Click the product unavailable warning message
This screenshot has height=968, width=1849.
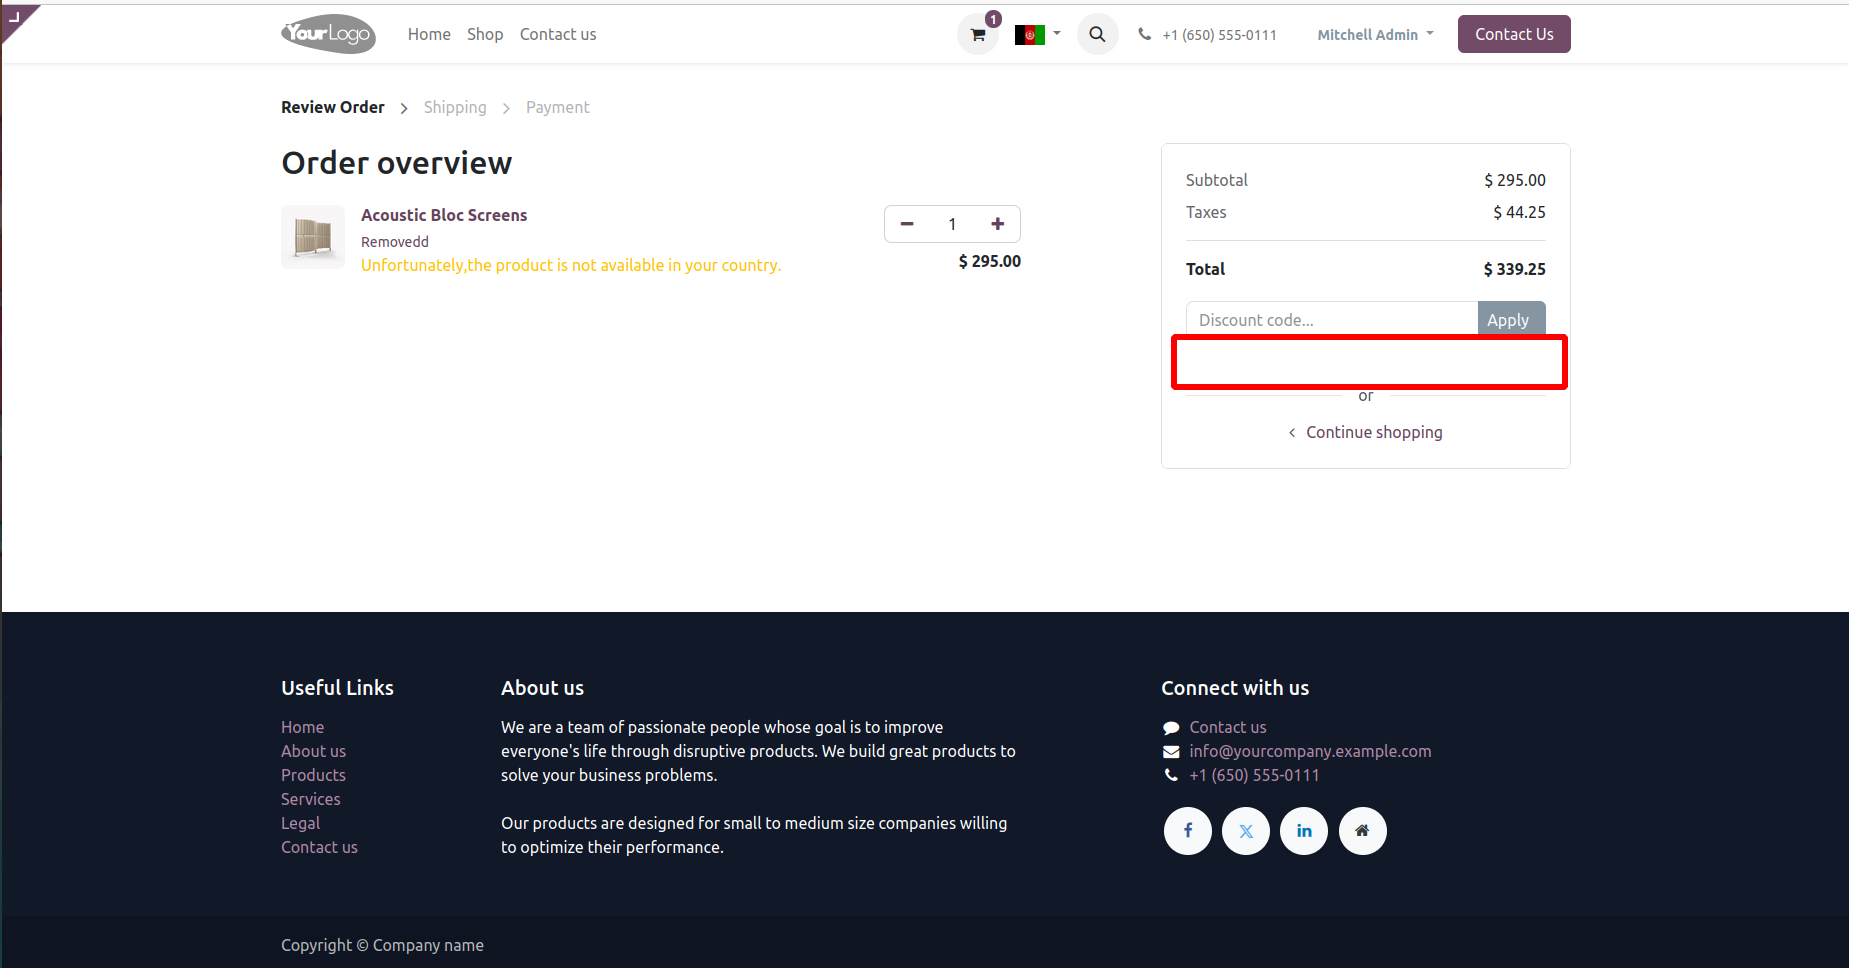[571, 265]
